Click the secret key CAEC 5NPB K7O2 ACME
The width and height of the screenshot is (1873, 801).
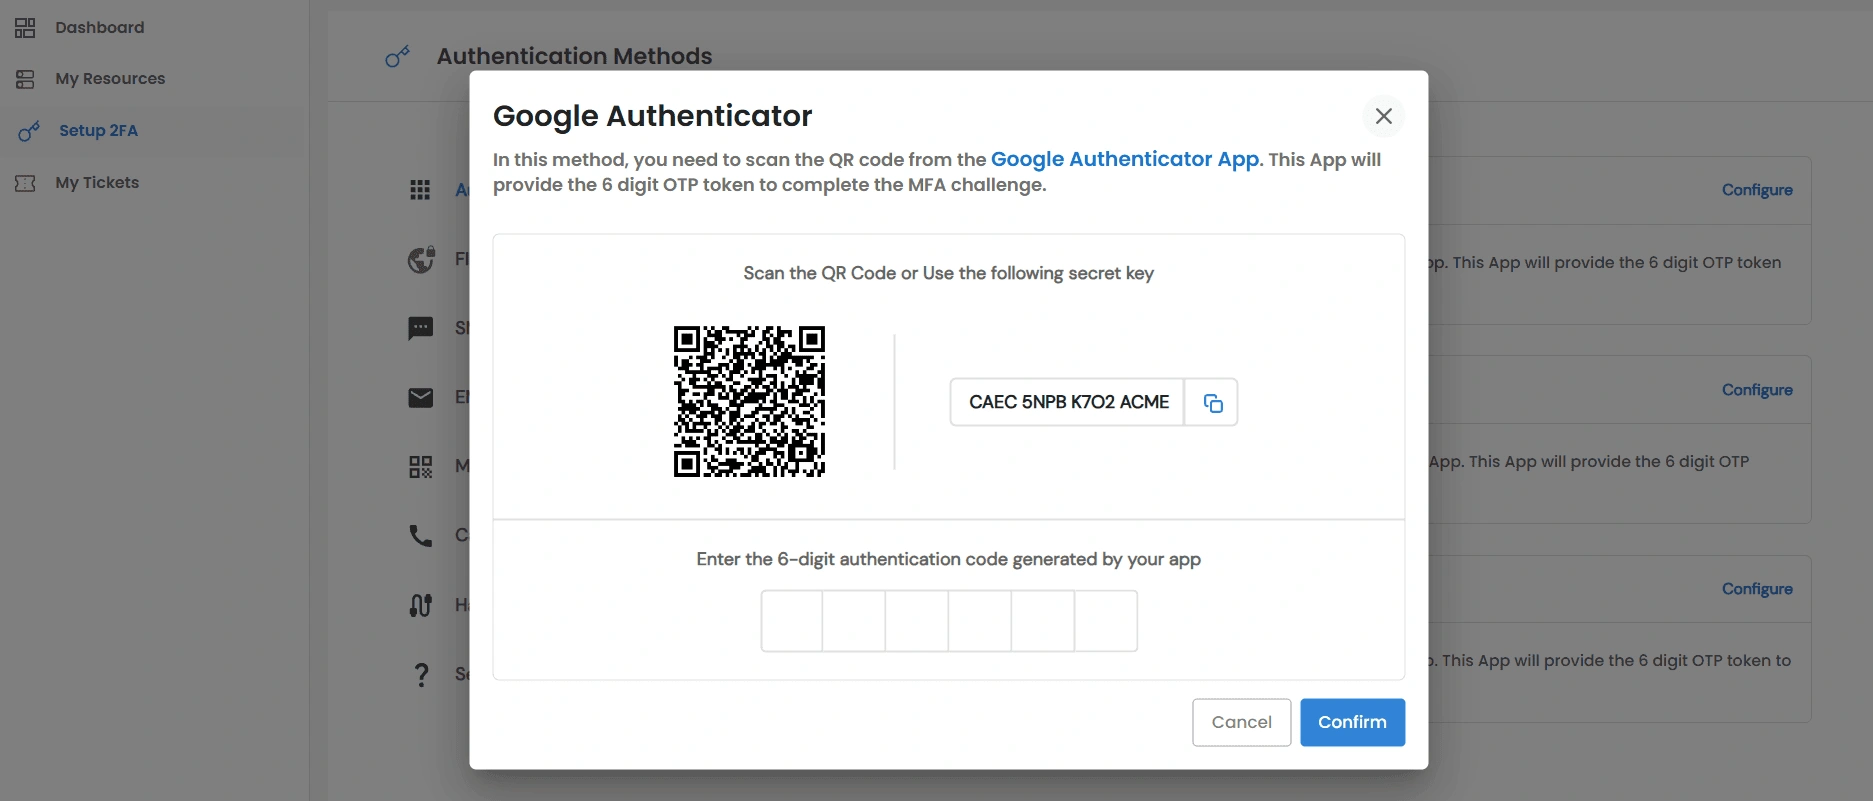click(x=1068, y=402)
